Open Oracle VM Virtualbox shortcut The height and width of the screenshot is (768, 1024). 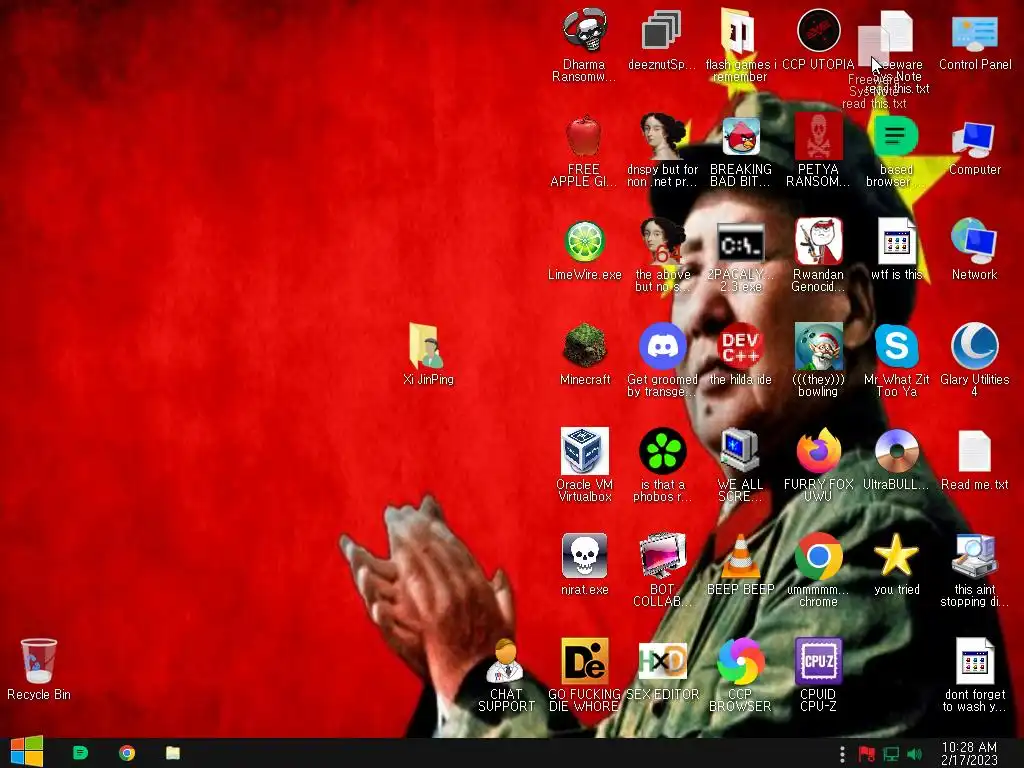584,451
